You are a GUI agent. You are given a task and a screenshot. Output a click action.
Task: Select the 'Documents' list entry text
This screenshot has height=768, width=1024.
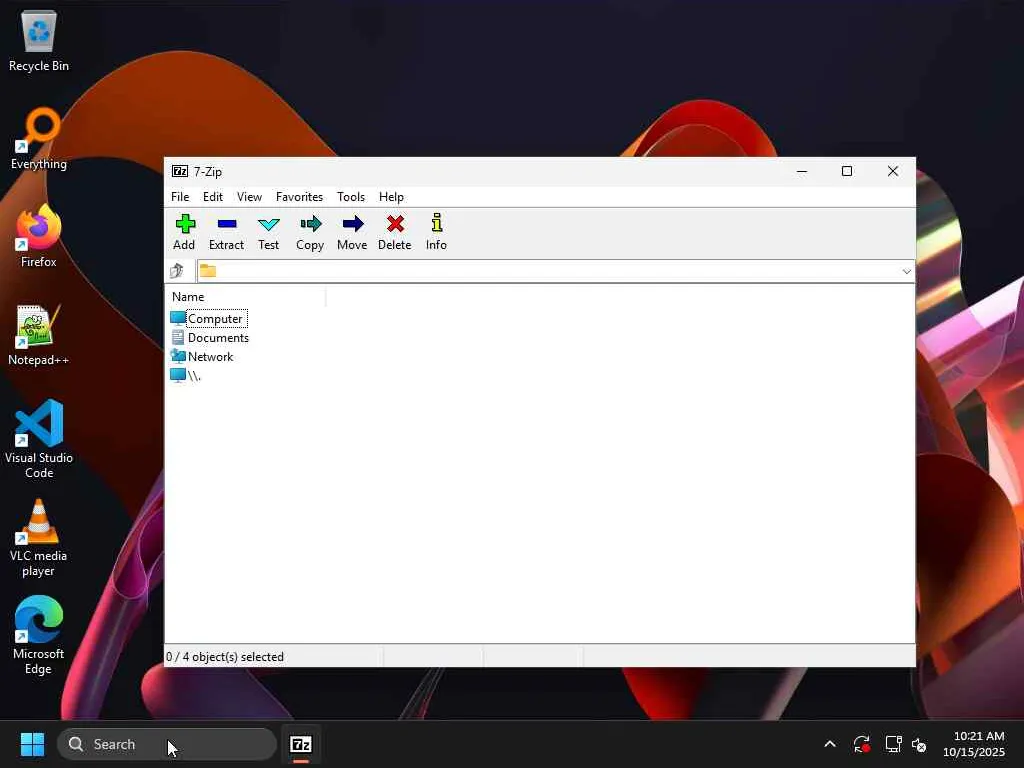[x=218, y=338]
